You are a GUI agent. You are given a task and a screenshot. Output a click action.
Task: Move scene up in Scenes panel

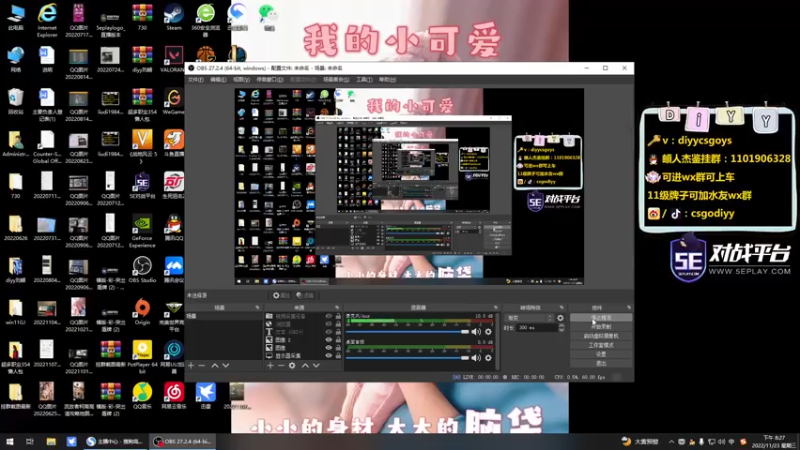point(215,366)
